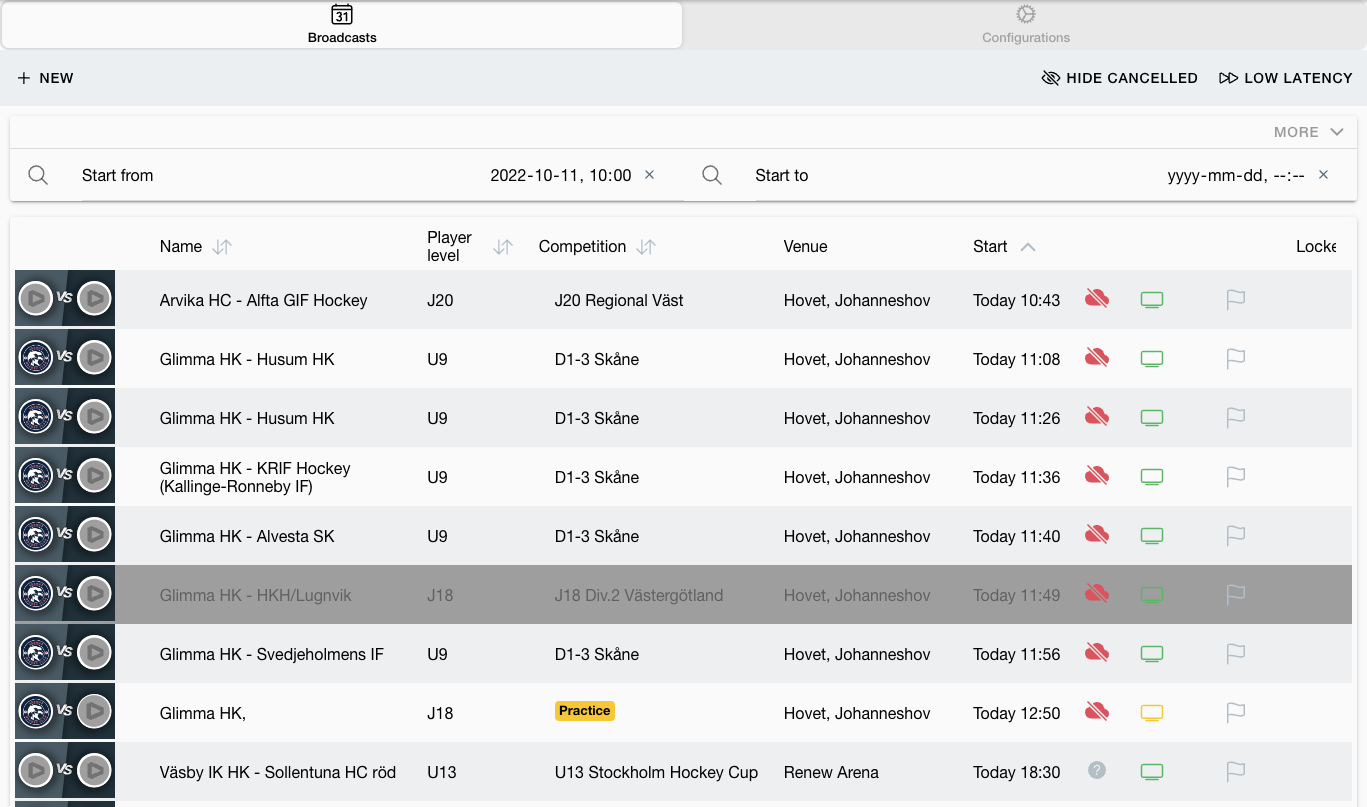Flag the Glimma HK - HKH/Lugnvik broadcast
Viewport: 1367px width, 807px height.
tap(1236, 595)
